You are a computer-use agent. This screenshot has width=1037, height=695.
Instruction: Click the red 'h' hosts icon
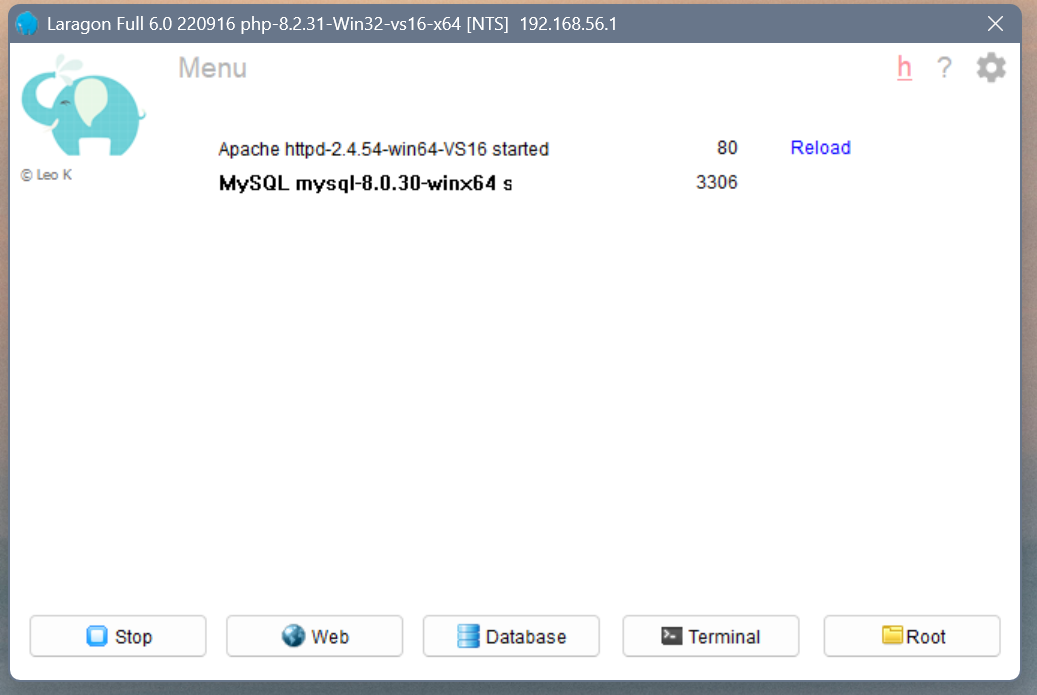(x=904, y=67)
